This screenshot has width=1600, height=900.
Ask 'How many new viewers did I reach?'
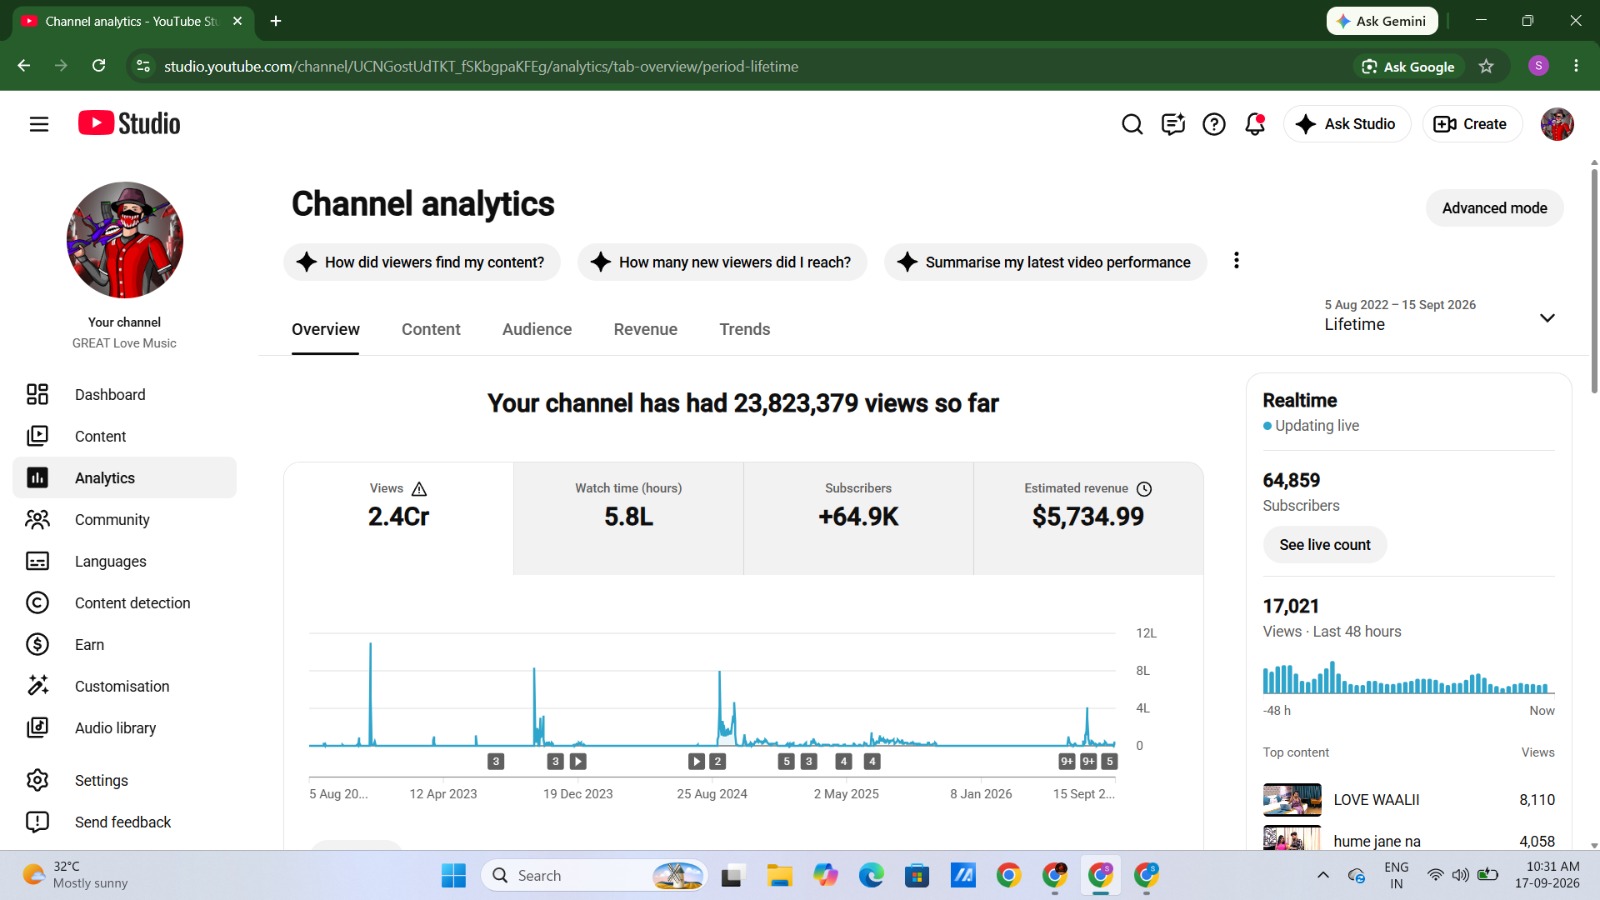pos(722,262)
